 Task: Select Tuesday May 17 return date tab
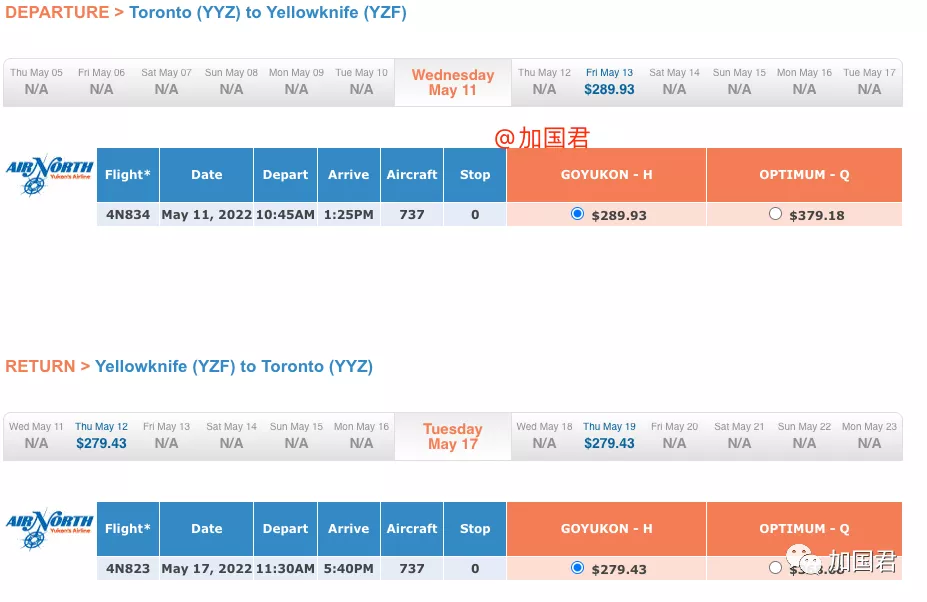click(x=453, y=436)
